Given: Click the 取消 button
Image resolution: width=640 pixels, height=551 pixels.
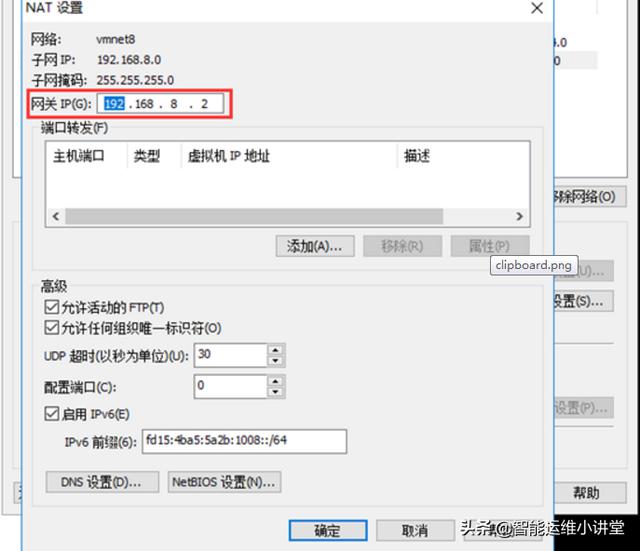Looking at the screenshot, I should (x=415, y=531).
